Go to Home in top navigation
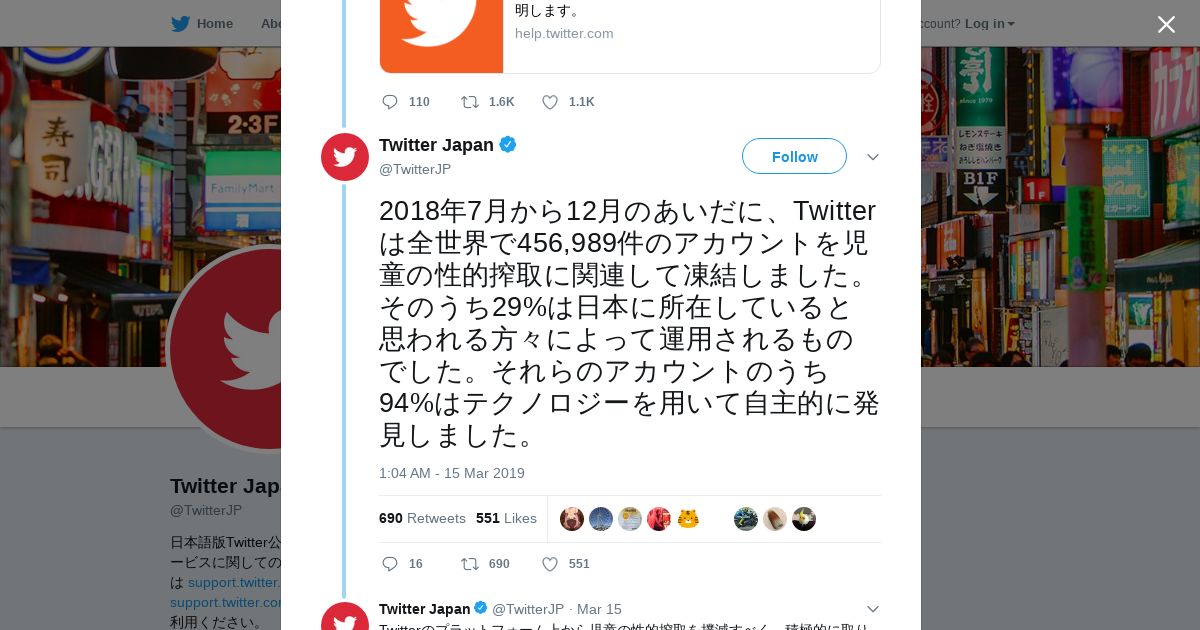This screenshot has height=630, width=1200. click(x=214, y=24)
